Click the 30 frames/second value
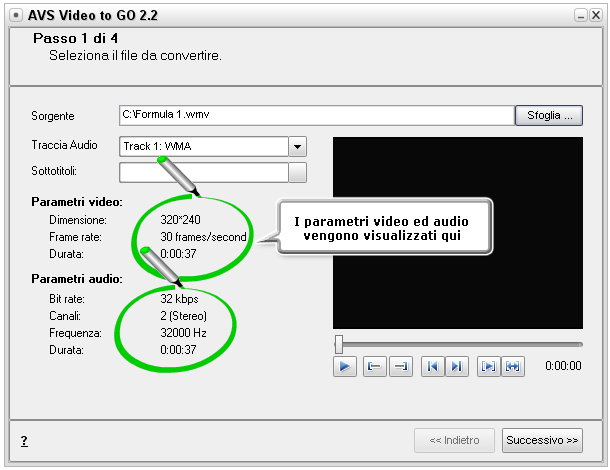The width and height of the screenshot is (610, 470). click(203, 237)
